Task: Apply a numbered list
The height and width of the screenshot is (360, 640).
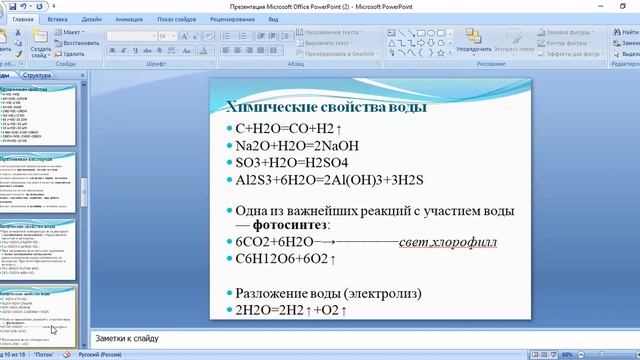Action: [x=244, y=36]
